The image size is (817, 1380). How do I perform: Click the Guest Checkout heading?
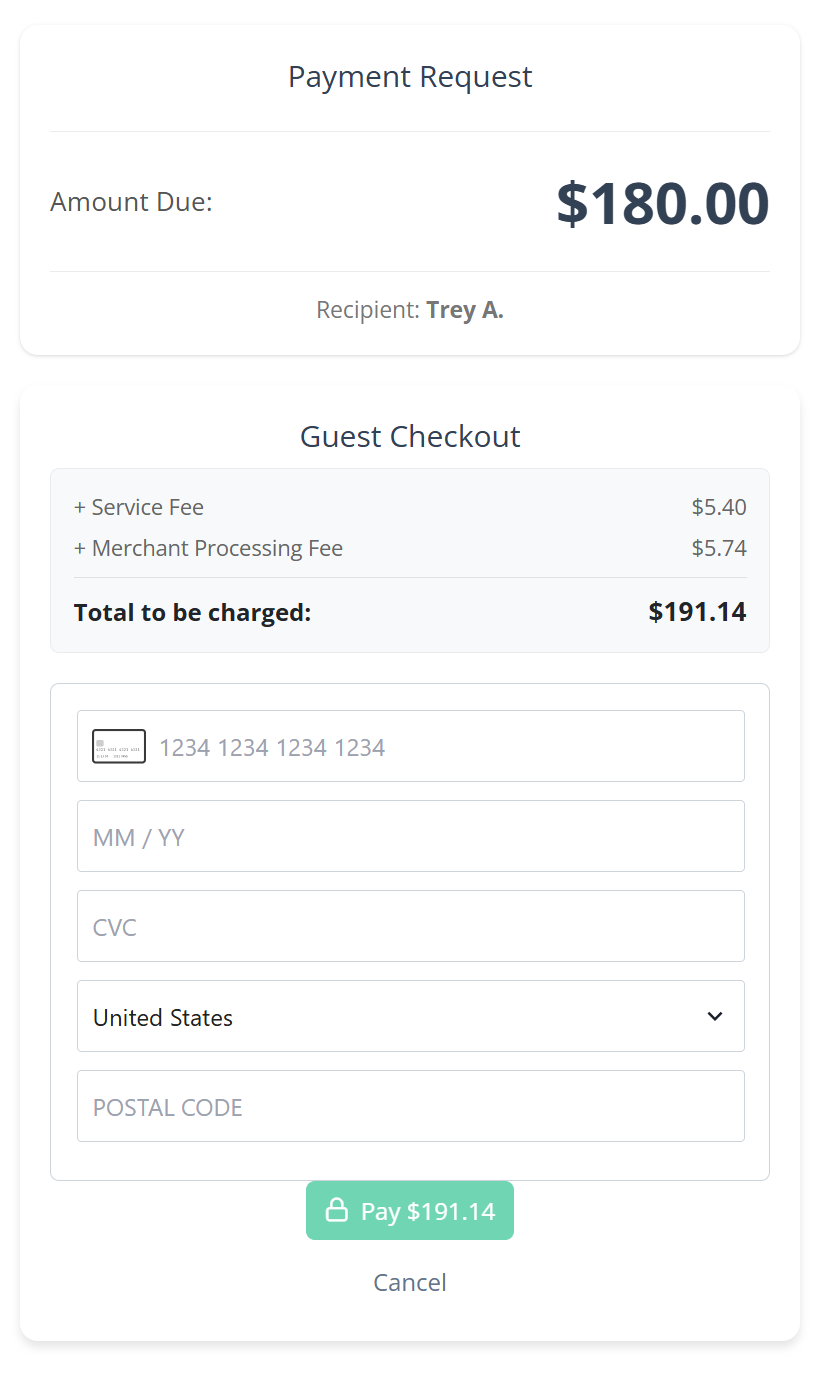click(x=410, y=436)
